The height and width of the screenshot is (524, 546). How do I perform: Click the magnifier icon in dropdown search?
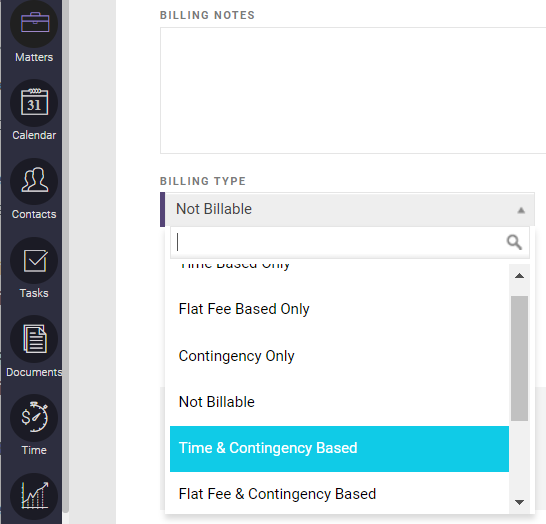coord(514,242)
